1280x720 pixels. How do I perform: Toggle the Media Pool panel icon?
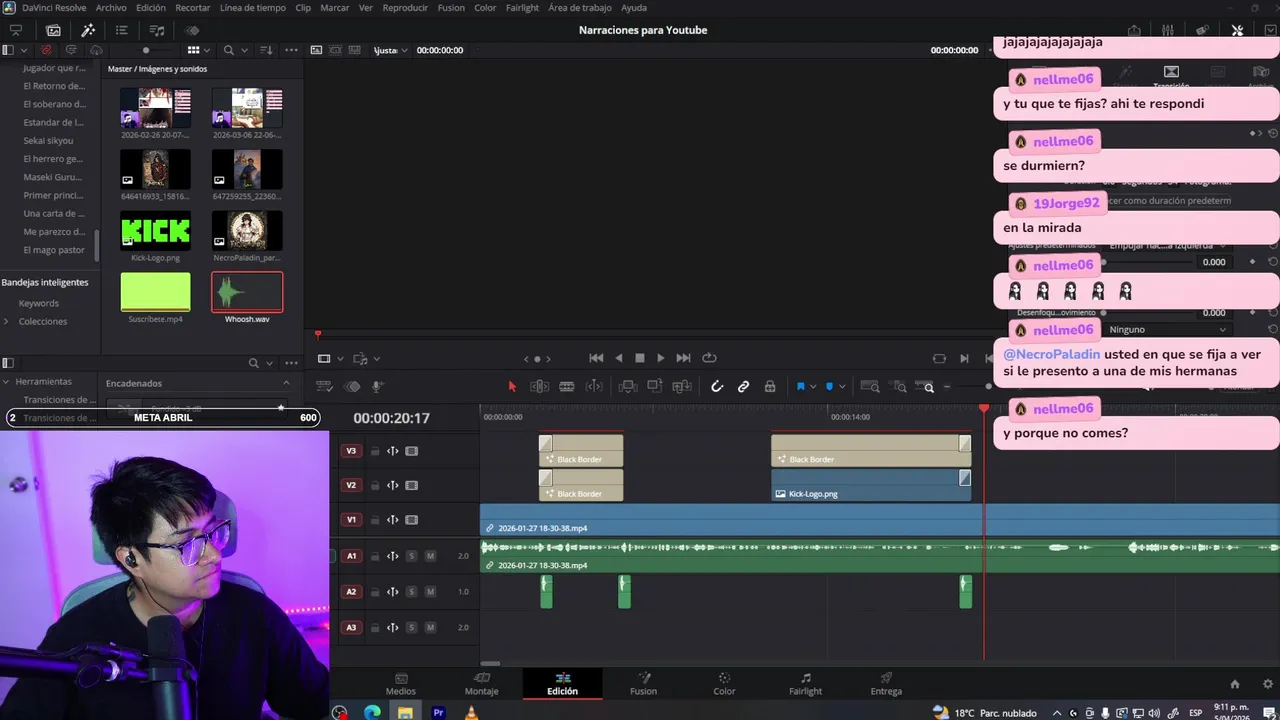point(53,30)
